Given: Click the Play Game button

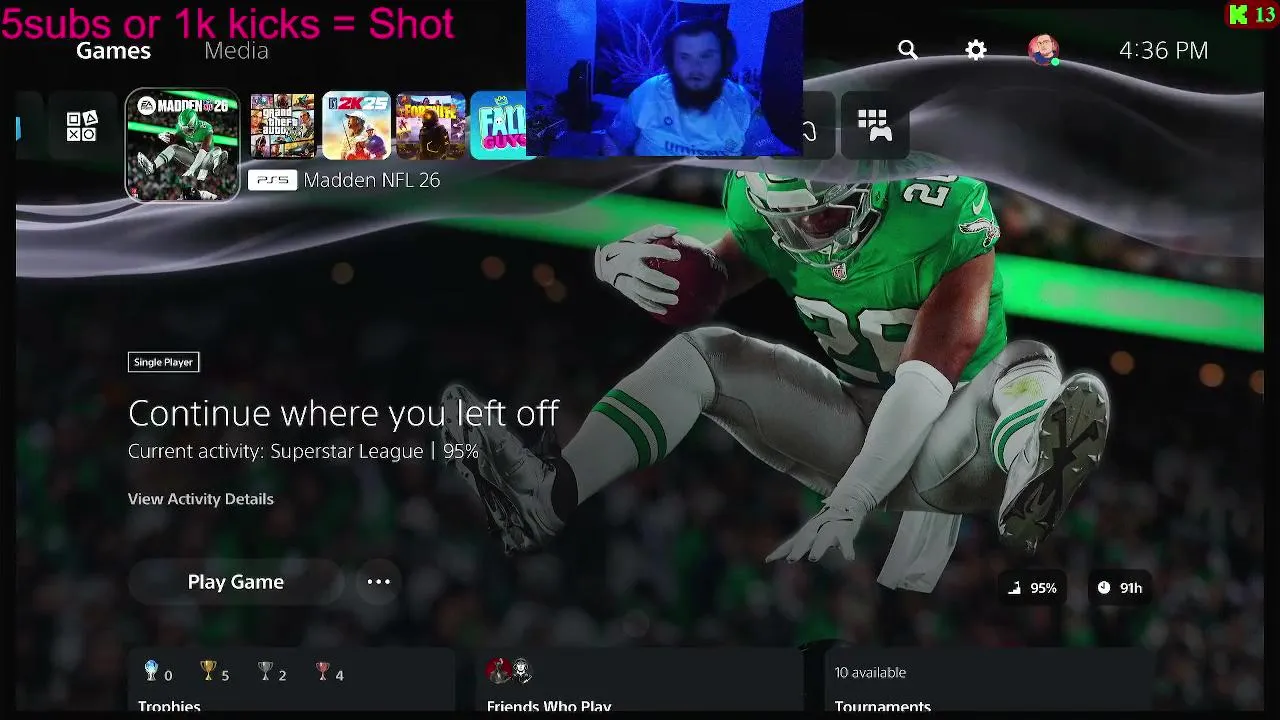Looking at the screenshot, I should pyautogui.click(x=236, y=582).
